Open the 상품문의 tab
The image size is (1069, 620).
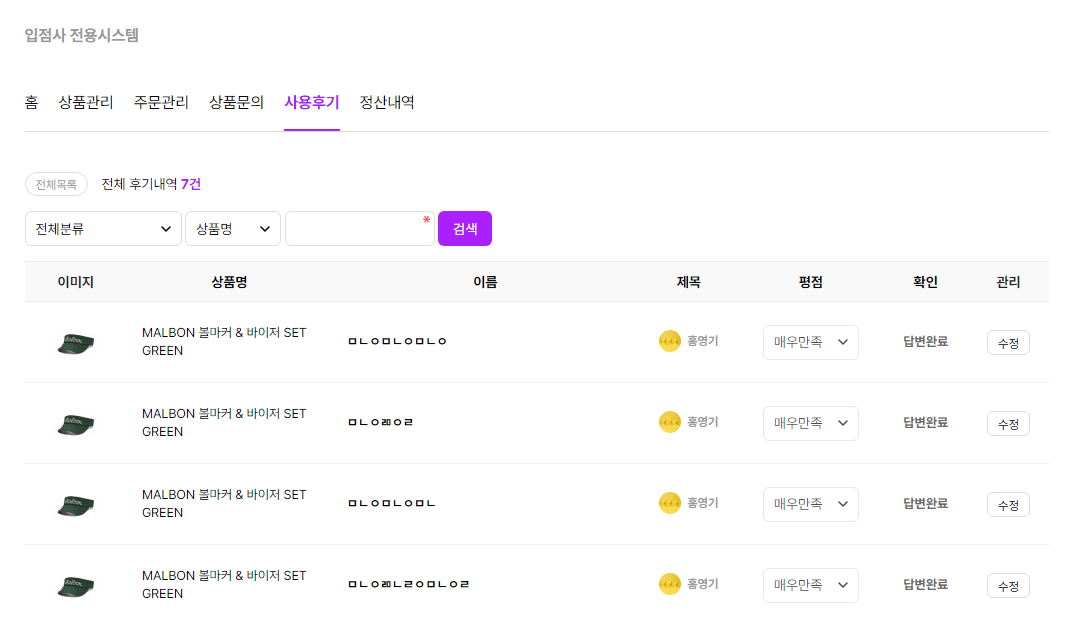236,102
